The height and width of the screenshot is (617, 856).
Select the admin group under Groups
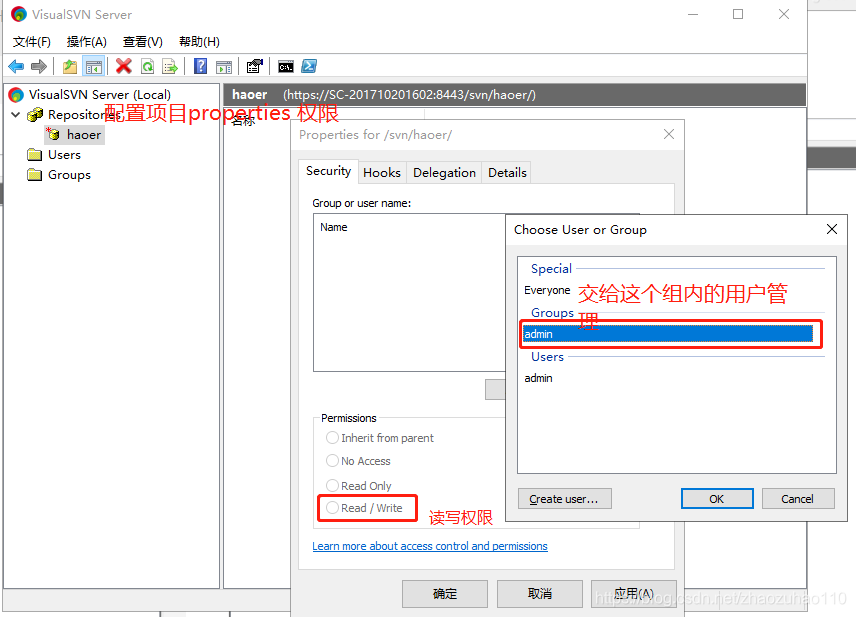[x=668, y=334]
